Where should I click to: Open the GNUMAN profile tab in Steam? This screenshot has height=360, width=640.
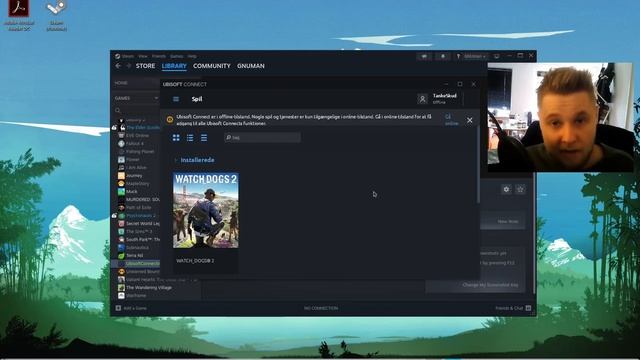click(251, 66)
